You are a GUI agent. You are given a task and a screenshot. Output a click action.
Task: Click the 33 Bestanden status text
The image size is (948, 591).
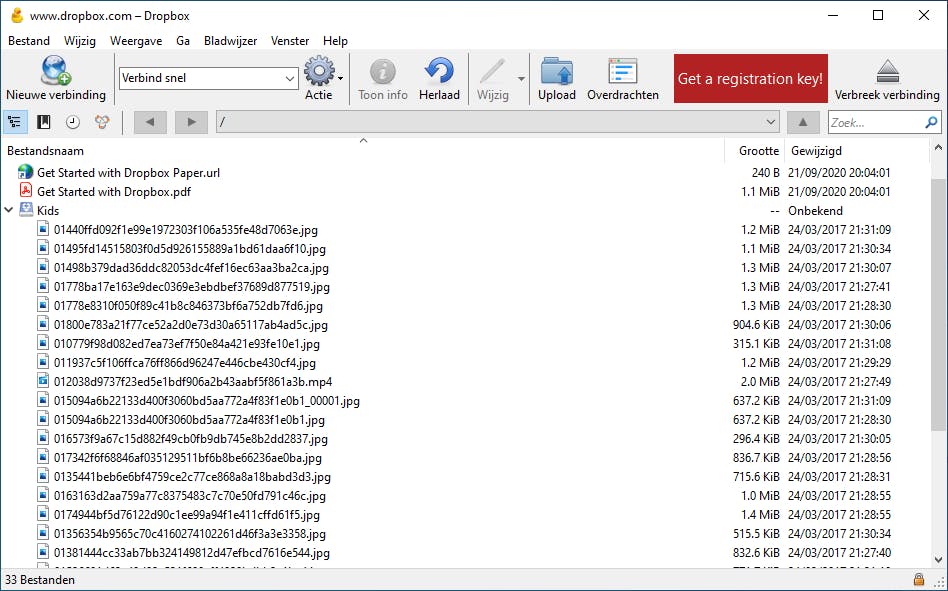click(40, 580)
